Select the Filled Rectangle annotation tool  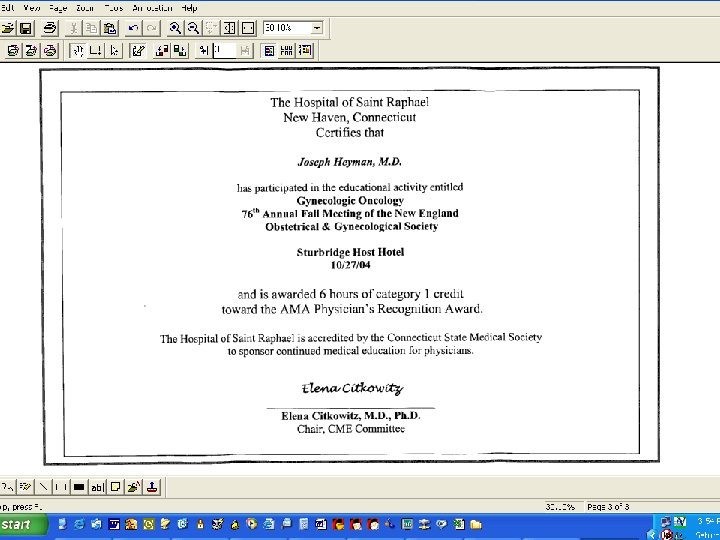(x=79, y=487)
